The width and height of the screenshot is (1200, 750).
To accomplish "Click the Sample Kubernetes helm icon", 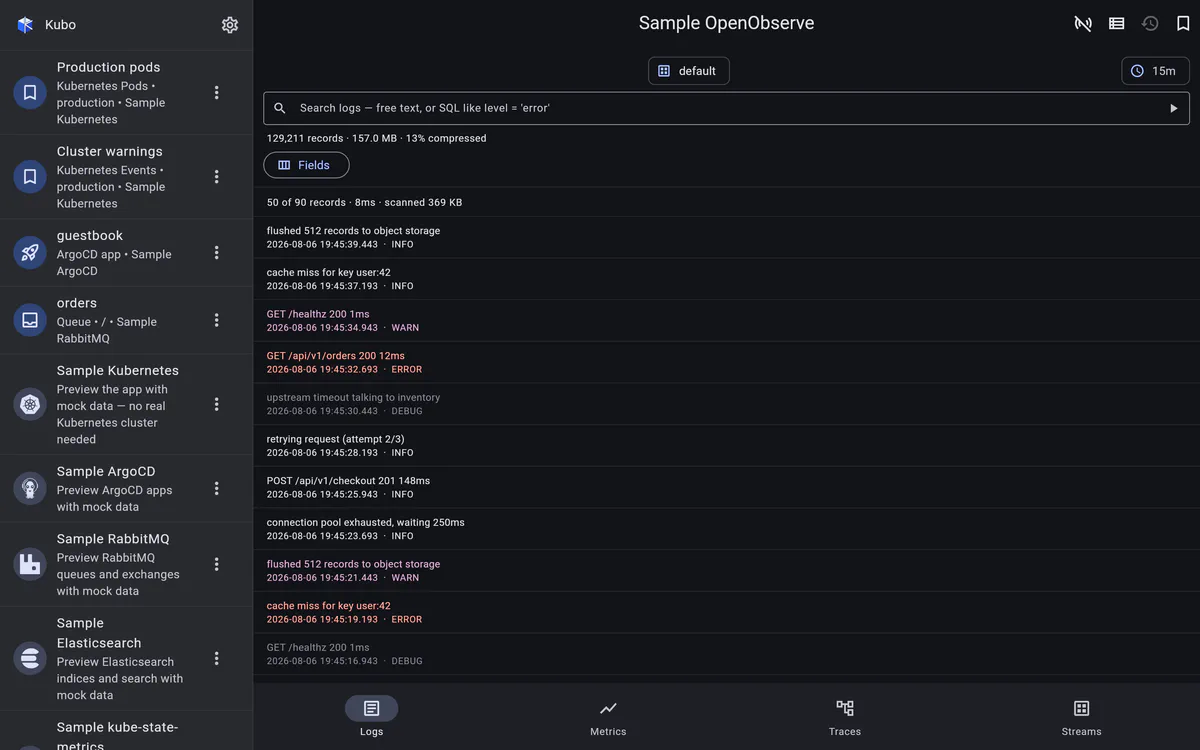I will [30, 404].
